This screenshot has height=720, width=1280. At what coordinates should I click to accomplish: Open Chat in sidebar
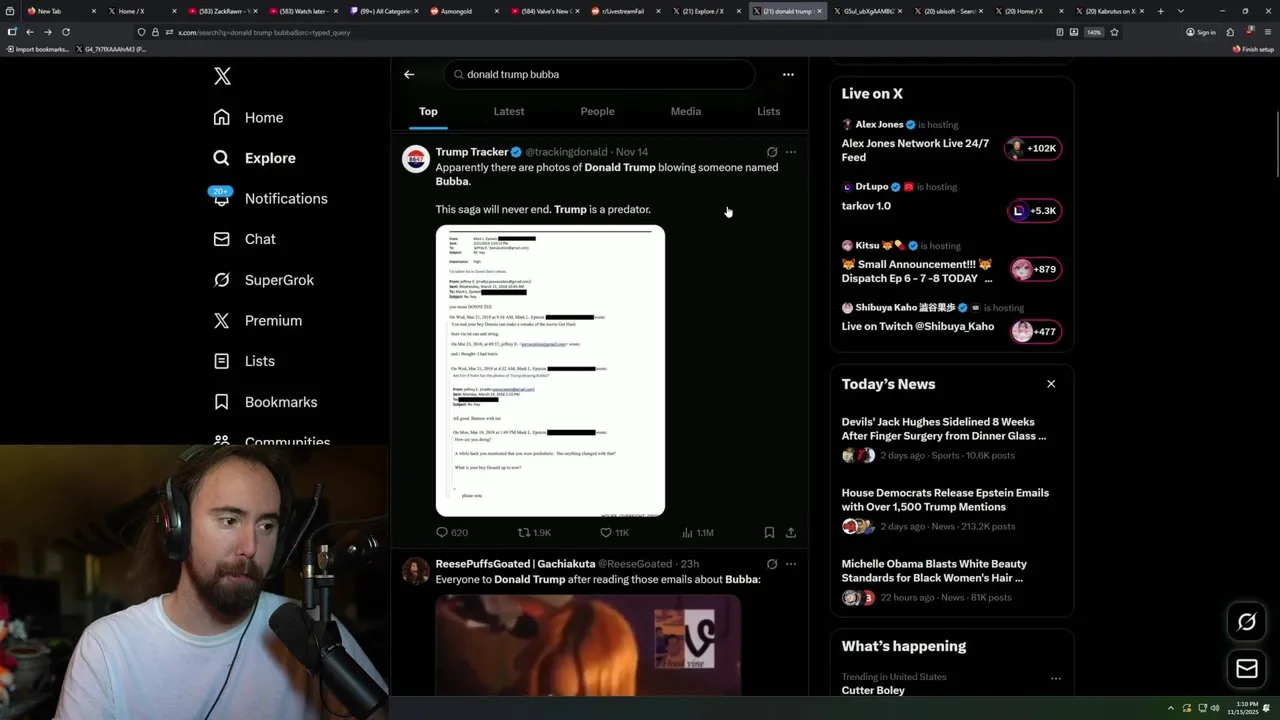point(244,239)
